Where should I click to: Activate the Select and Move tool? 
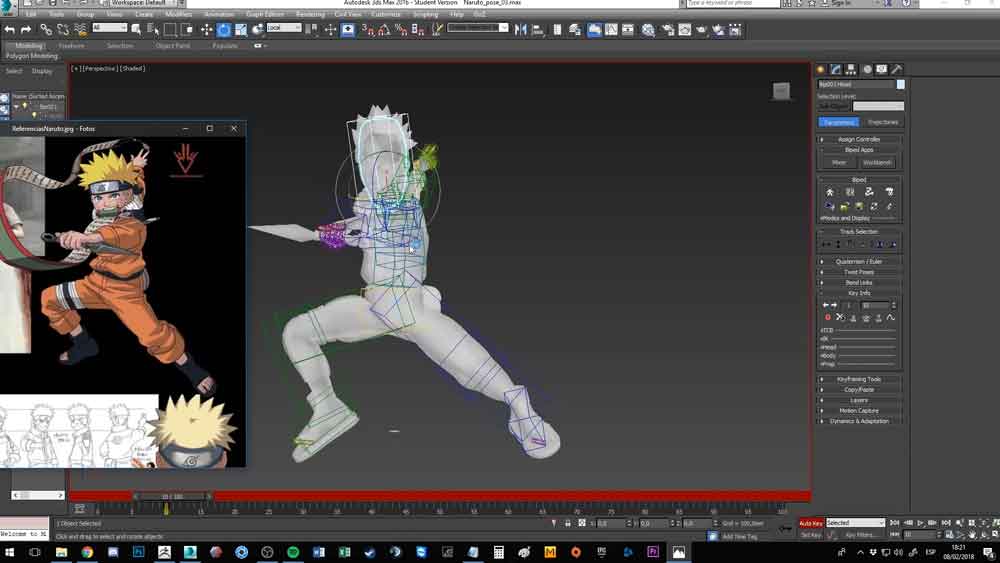(207, 29)
